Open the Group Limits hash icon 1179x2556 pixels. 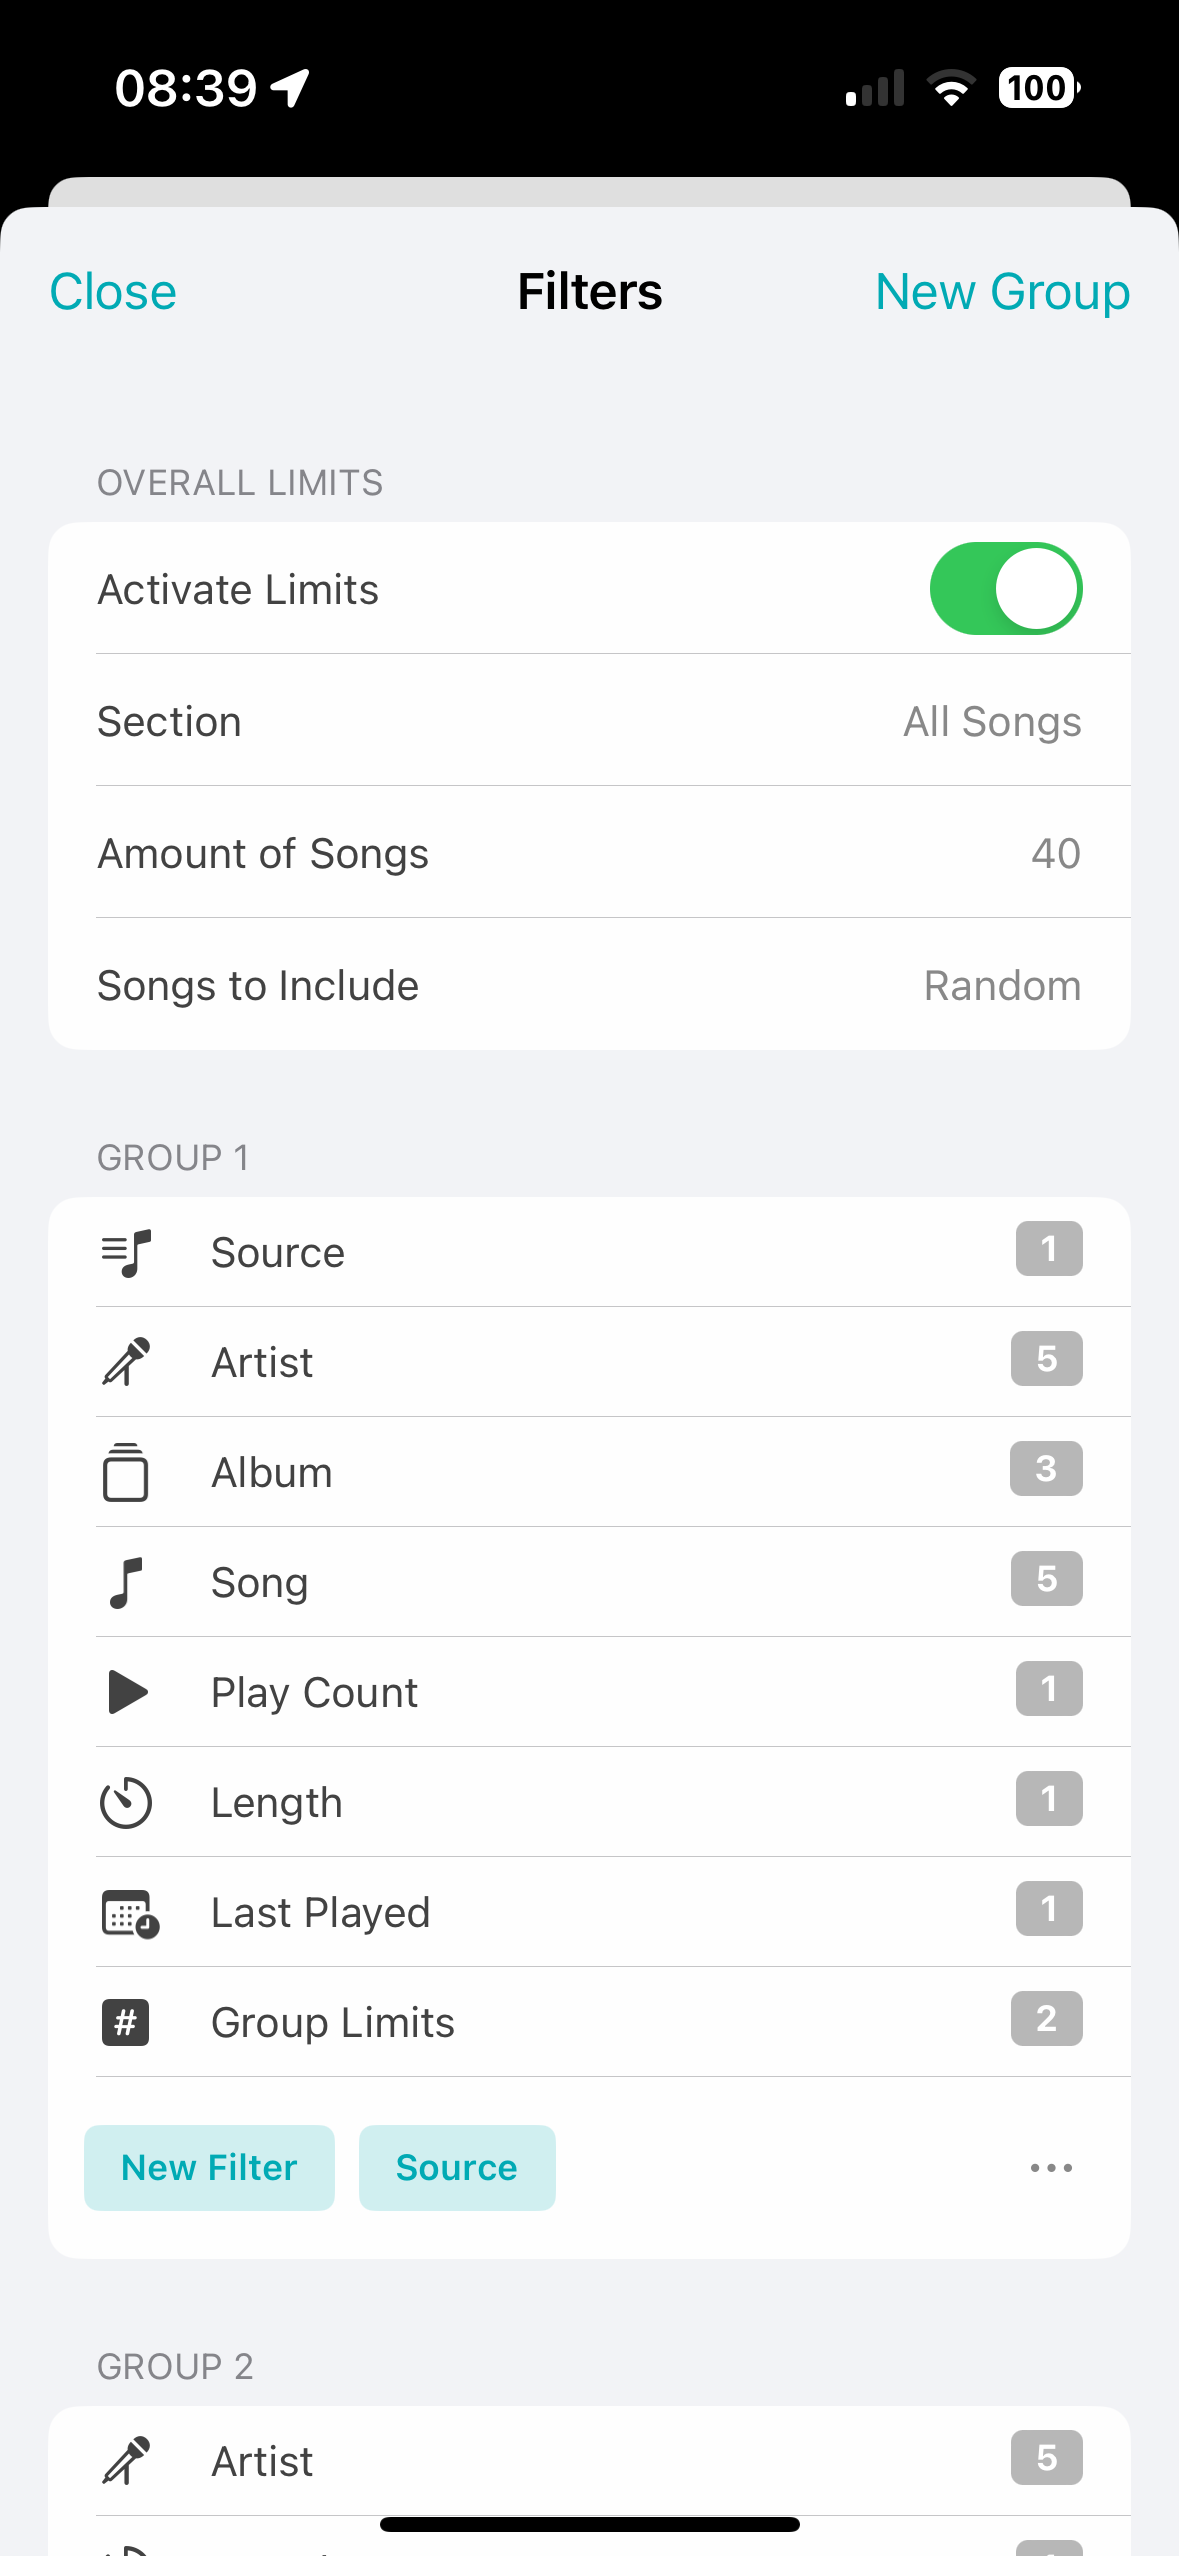(x=126, y=2022)
